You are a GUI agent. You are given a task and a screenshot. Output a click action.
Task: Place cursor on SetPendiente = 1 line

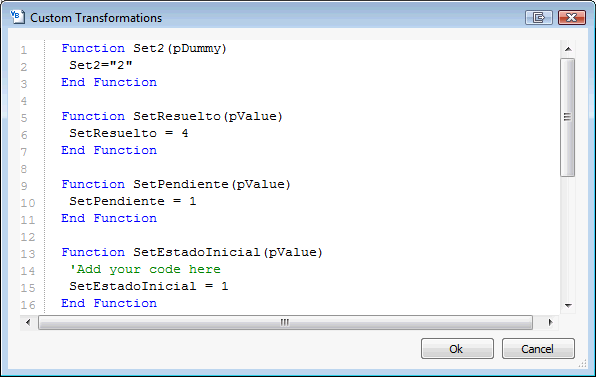(x=133, y=201)
